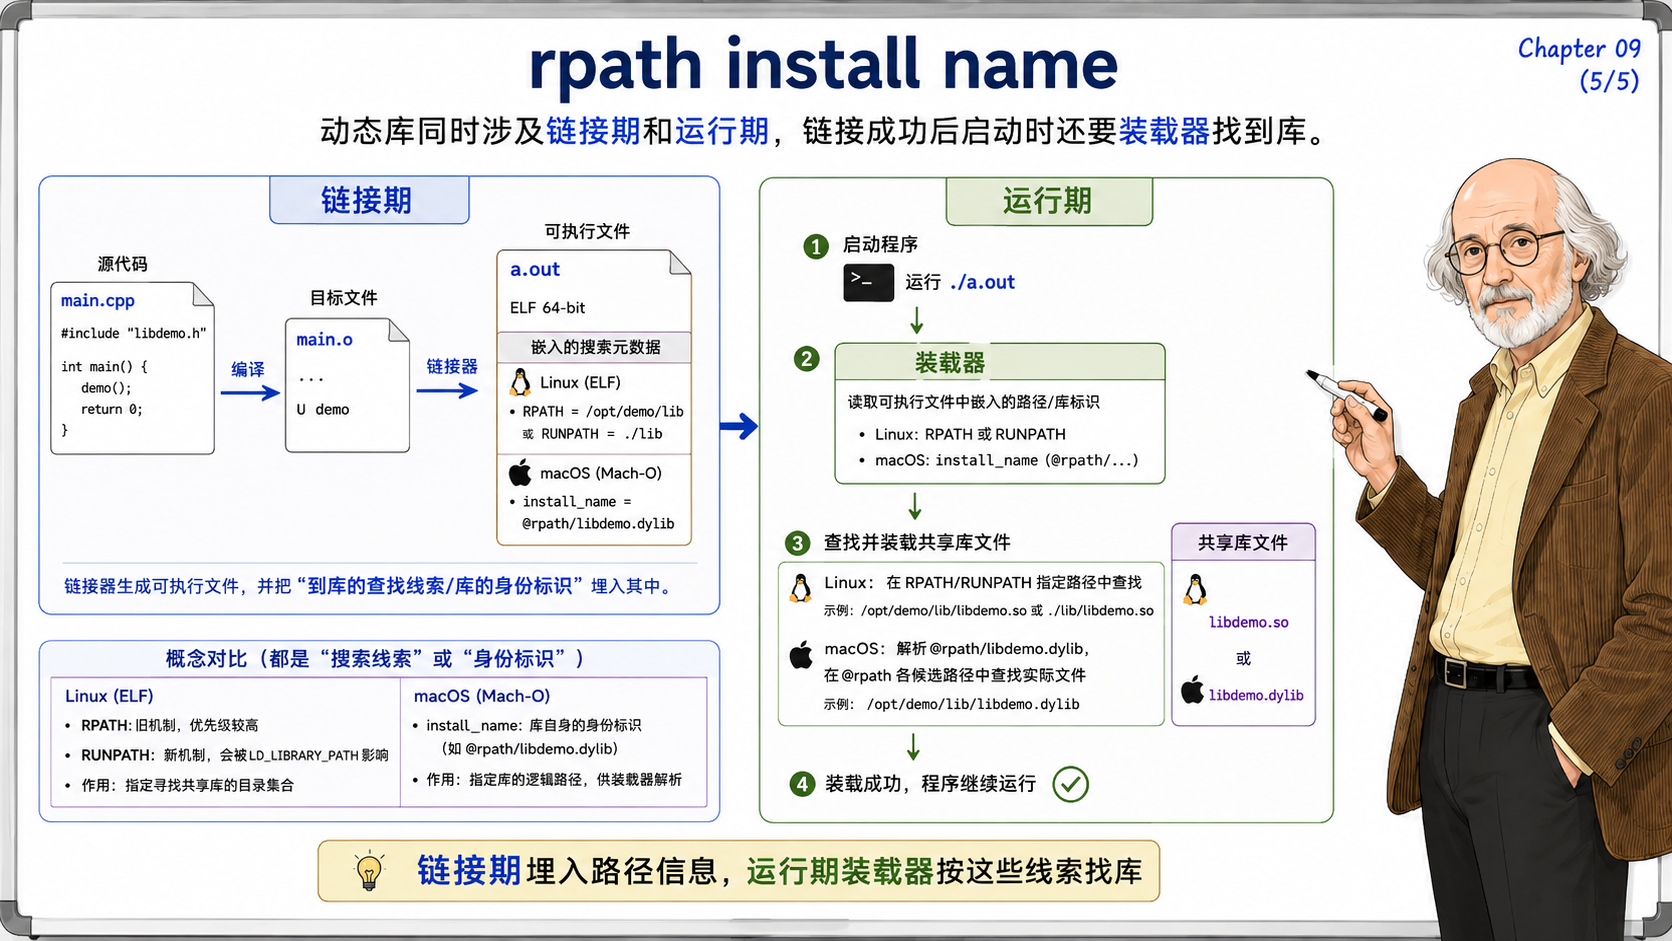Click the Linux (ELF) heading in the comparison table

click(x=109, y=696)
